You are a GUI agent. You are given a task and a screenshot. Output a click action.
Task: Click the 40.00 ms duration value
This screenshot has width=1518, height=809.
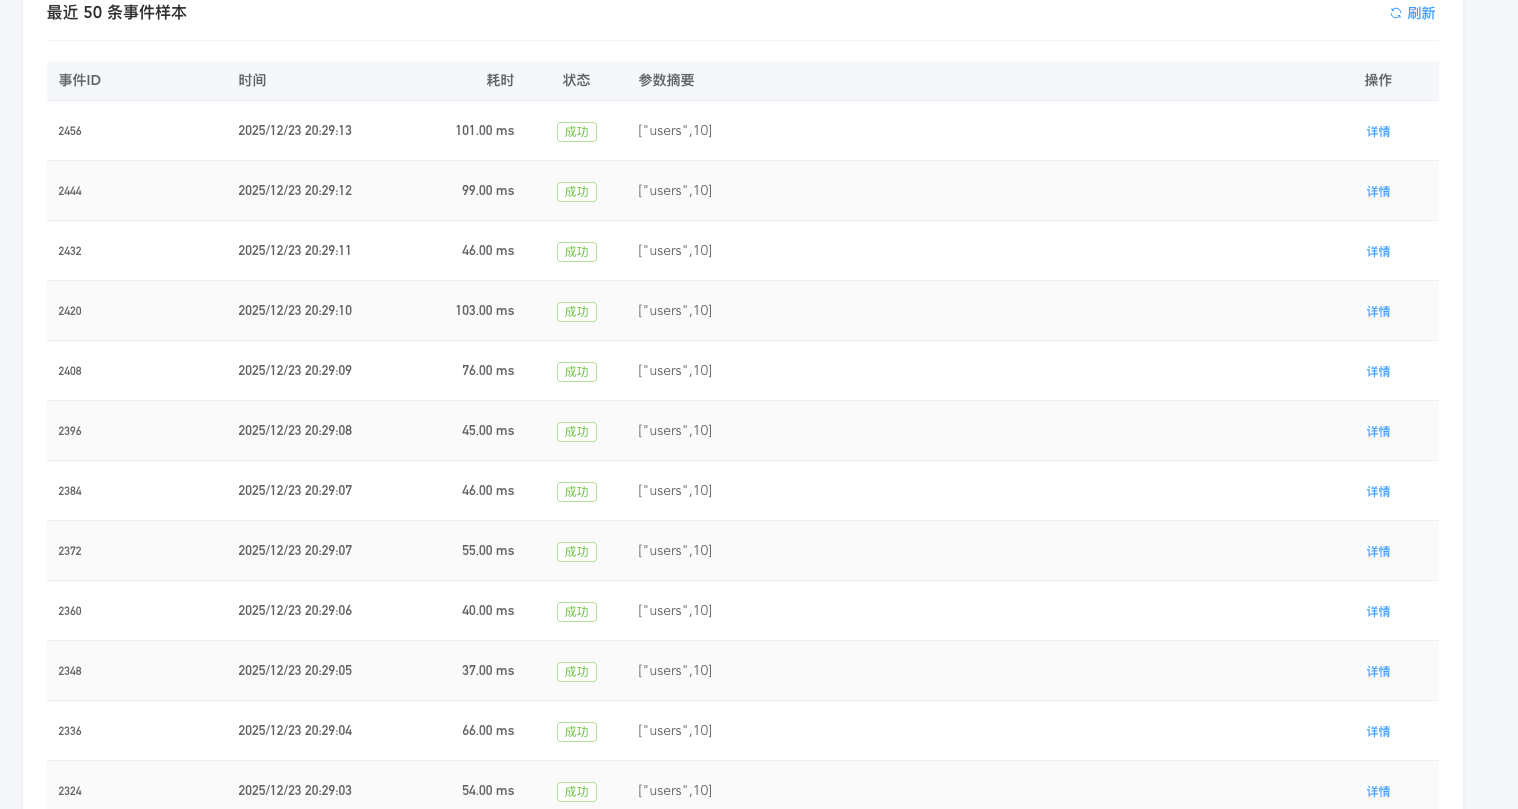click(488, 611)
